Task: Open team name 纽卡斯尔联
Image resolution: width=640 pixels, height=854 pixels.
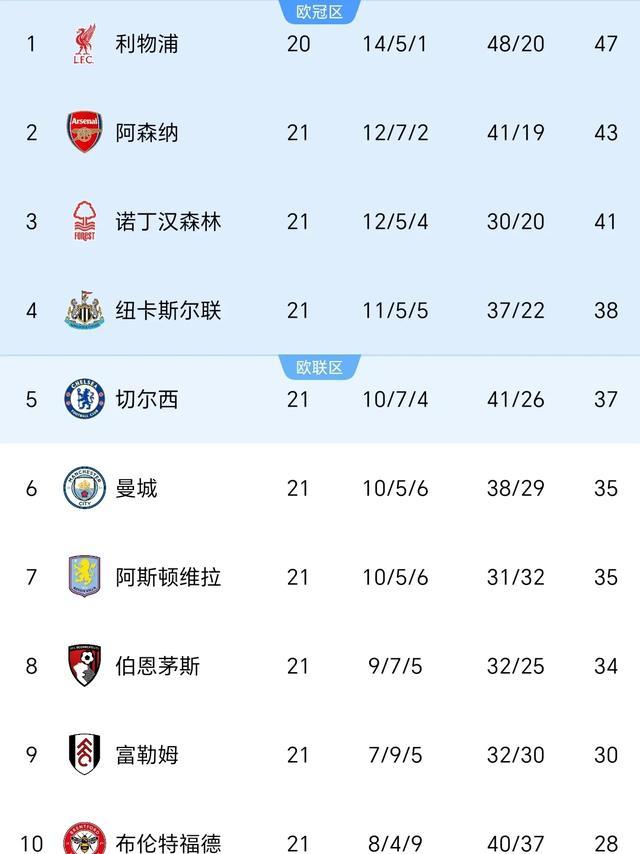Action: point(168,310)
